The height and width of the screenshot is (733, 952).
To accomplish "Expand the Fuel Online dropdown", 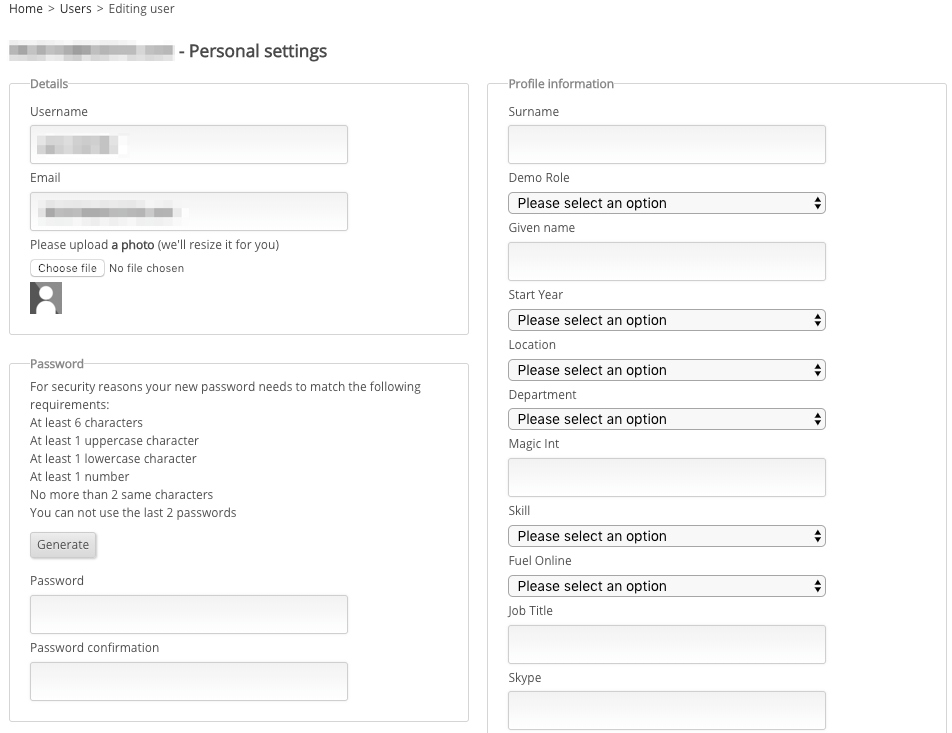I will [x=666, y=586].
